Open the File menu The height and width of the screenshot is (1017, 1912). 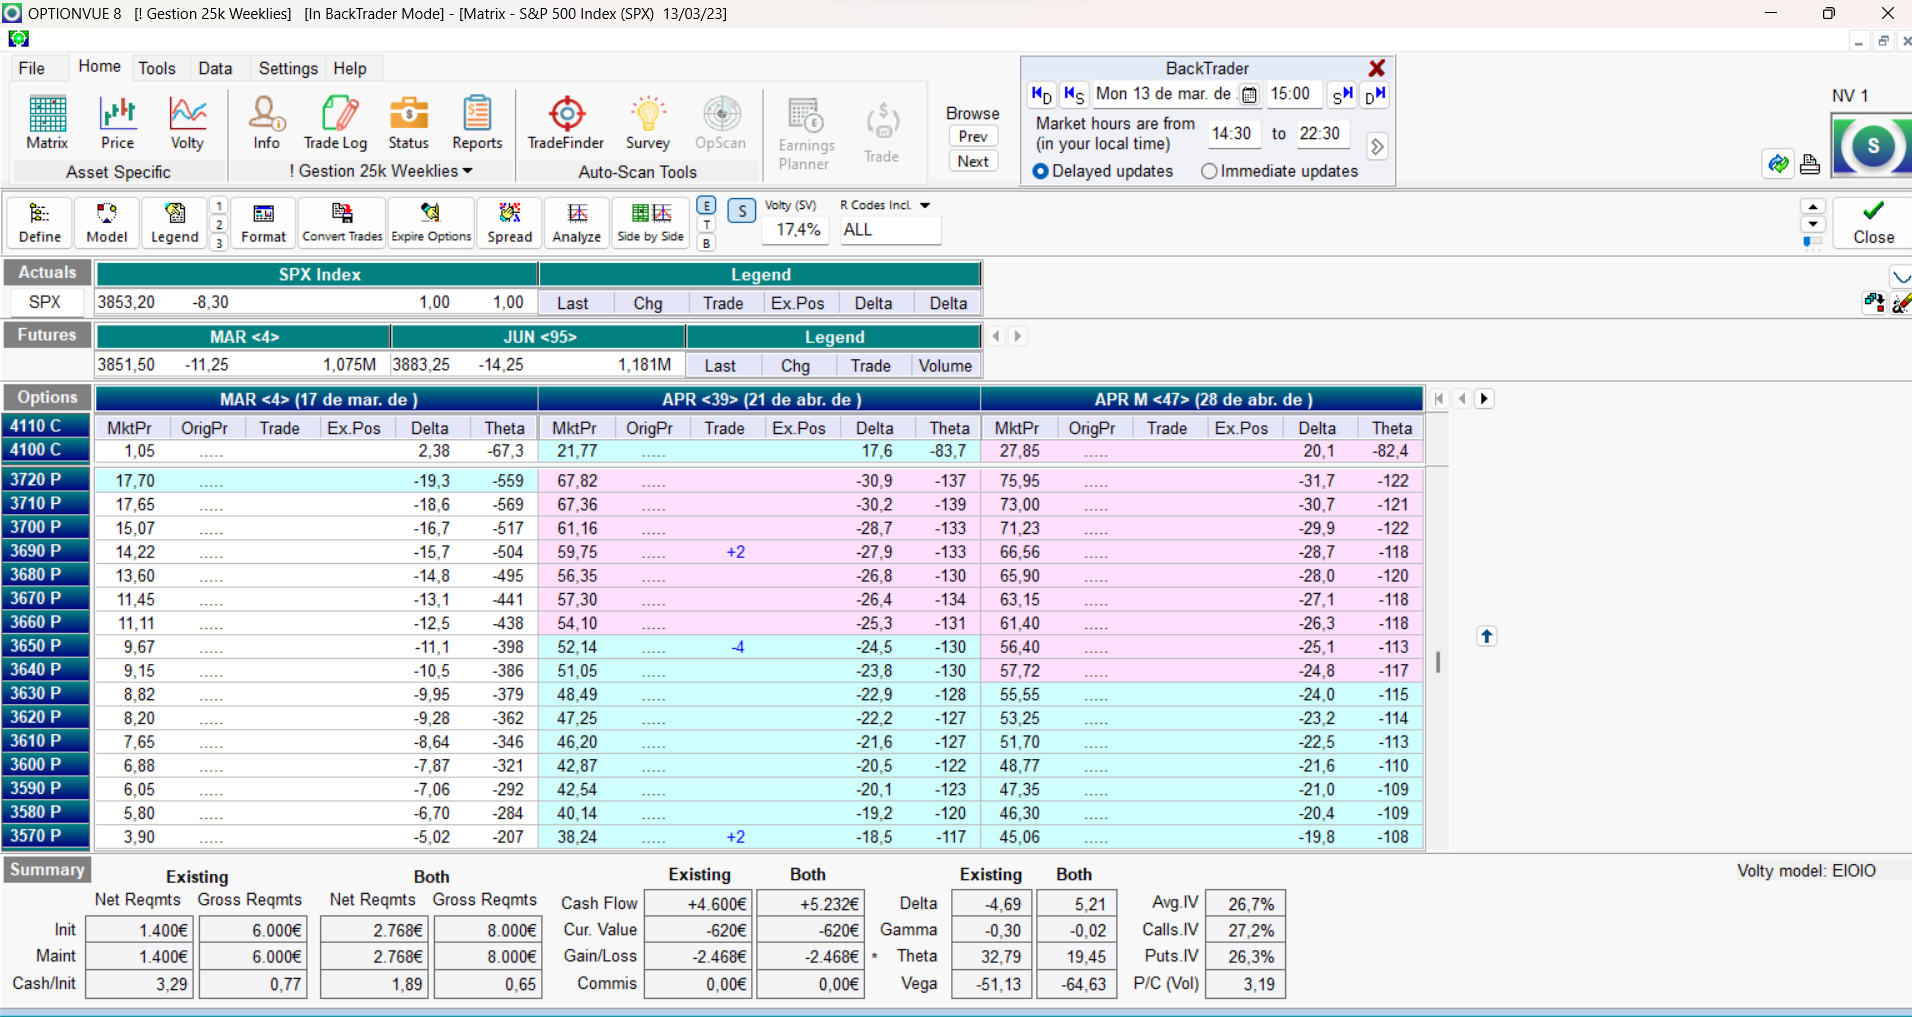coord(32,68)
